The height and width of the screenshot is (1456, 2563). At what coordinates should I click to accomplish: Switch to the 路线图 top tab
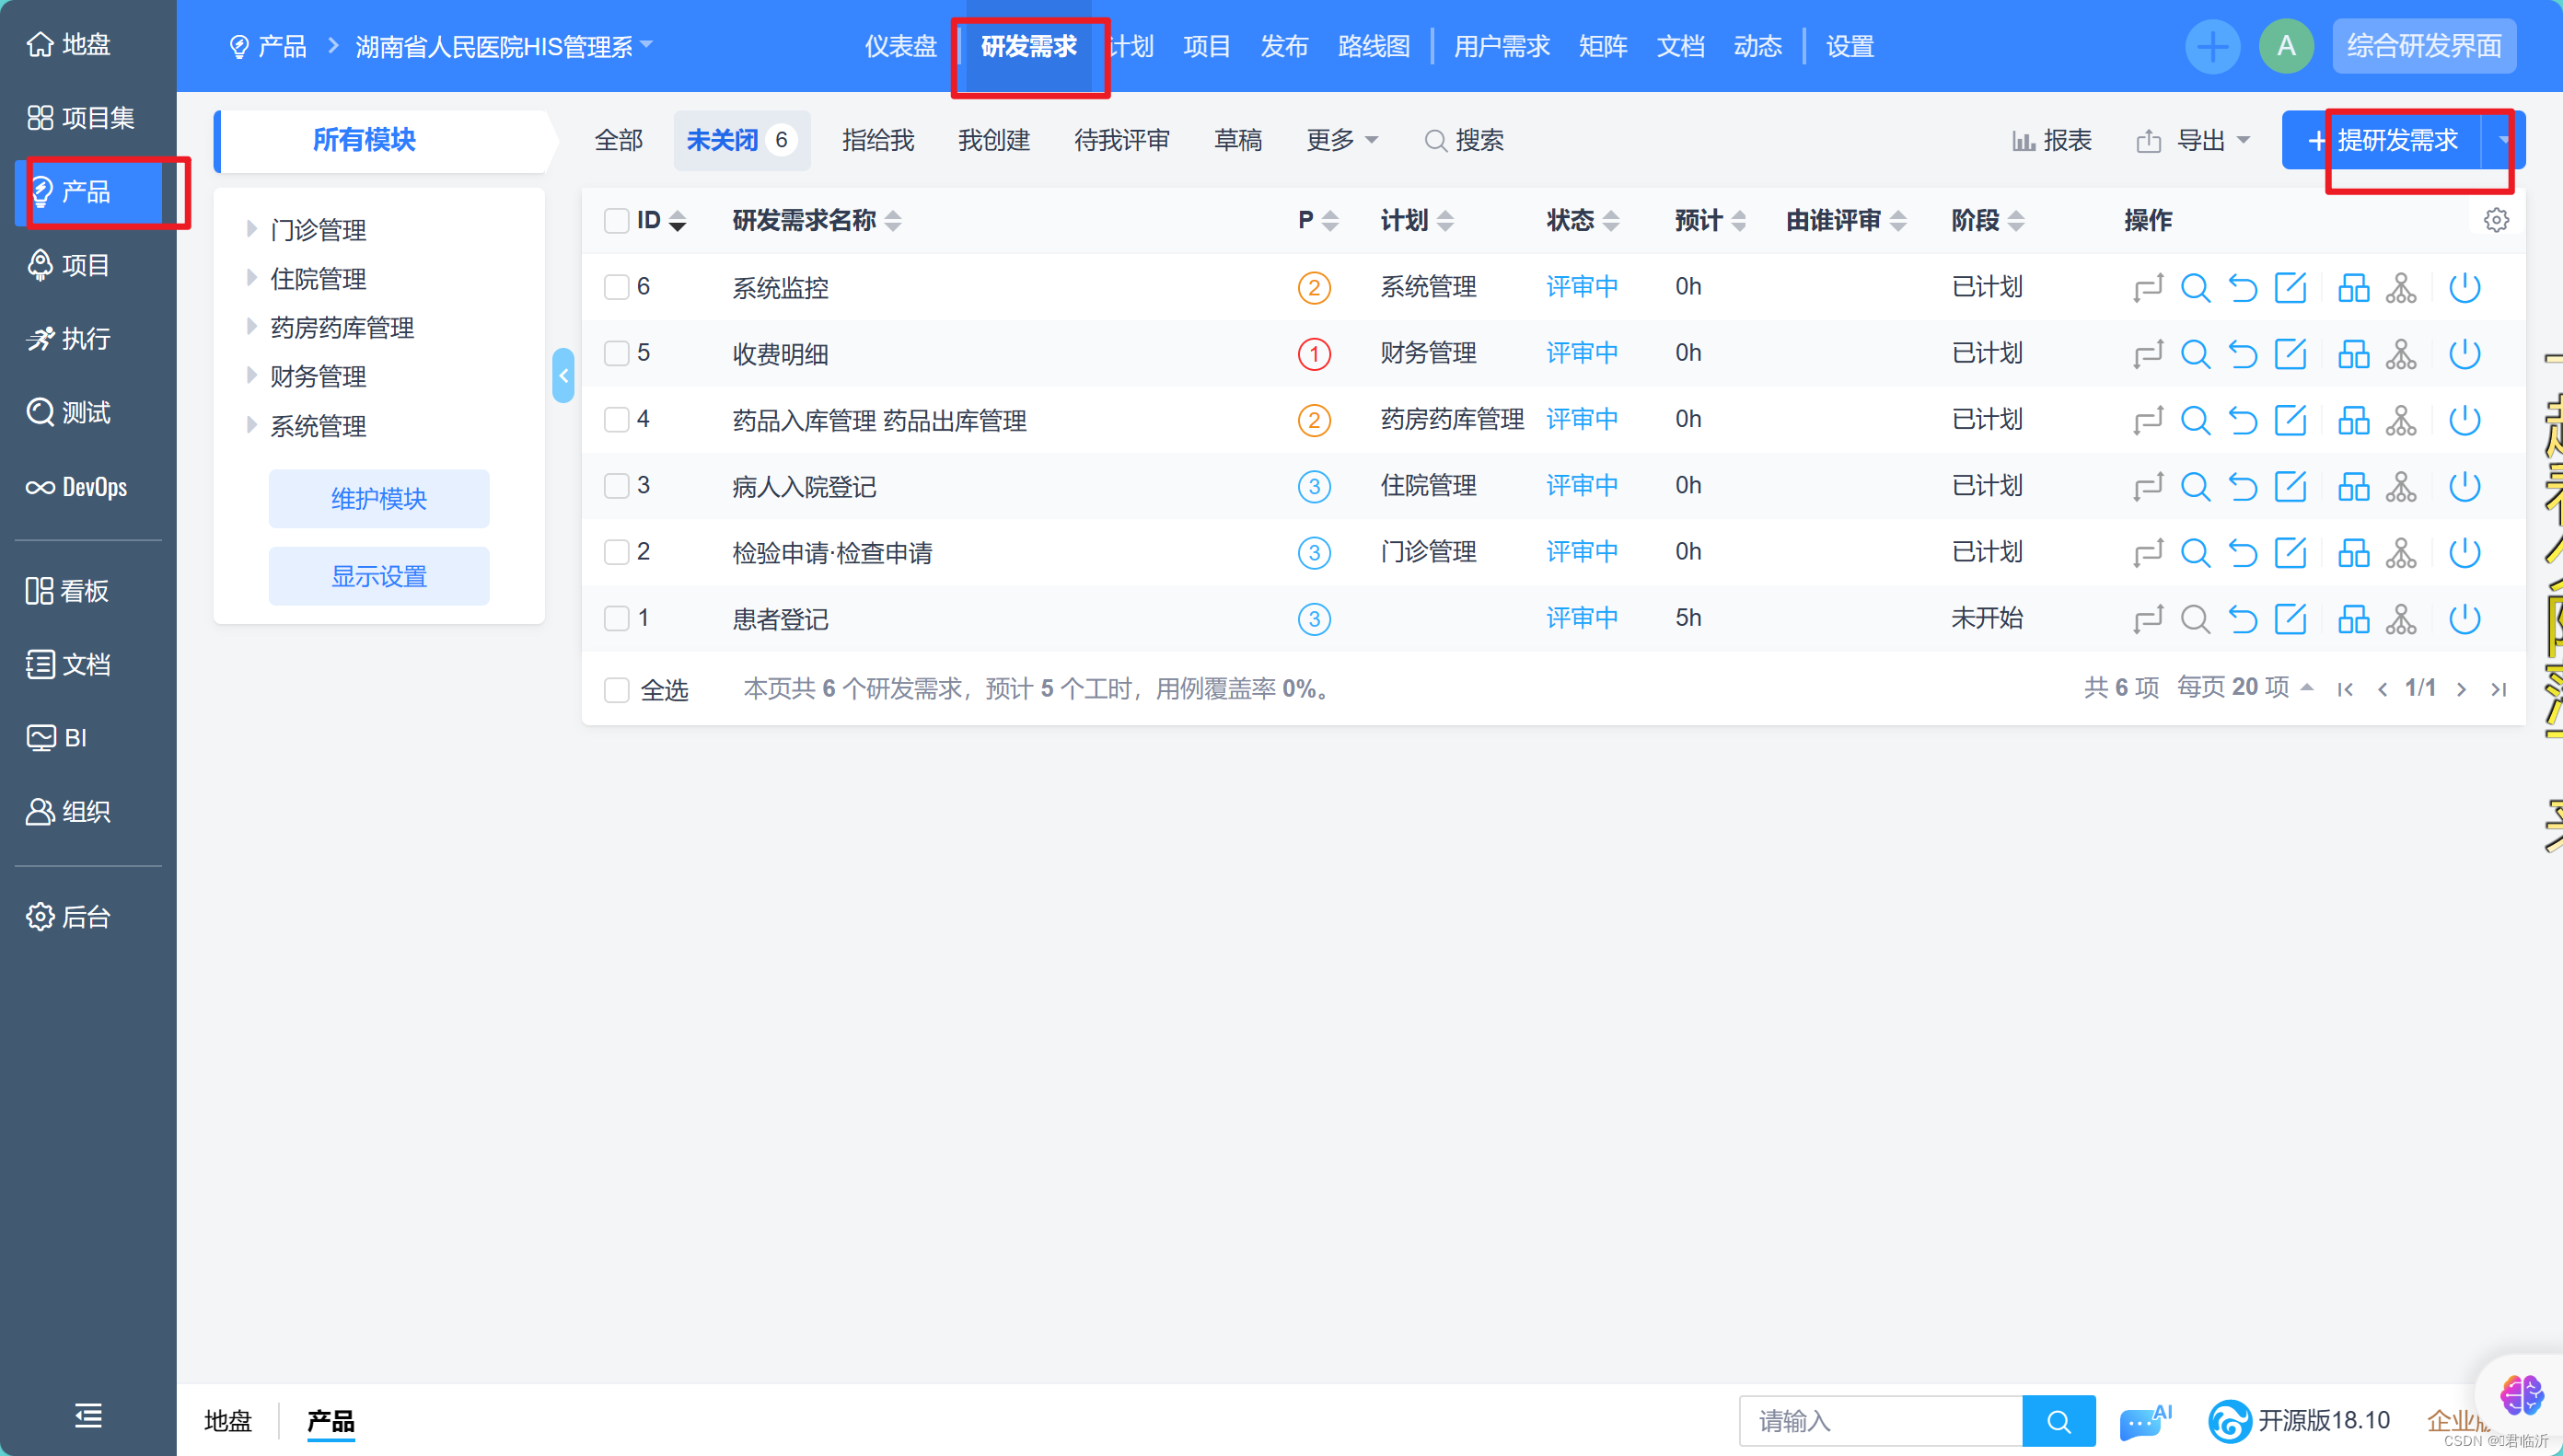coord(1373,47)
